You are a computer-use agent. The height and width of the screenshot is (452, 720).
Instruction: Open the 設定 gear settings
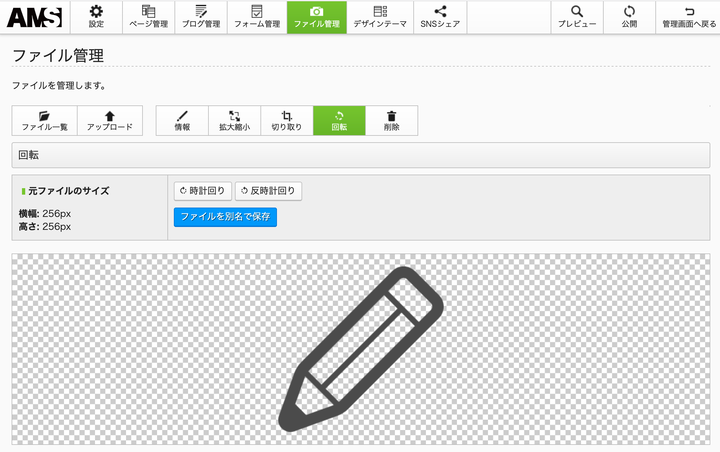pyautogui.click(x=96, y=17)
